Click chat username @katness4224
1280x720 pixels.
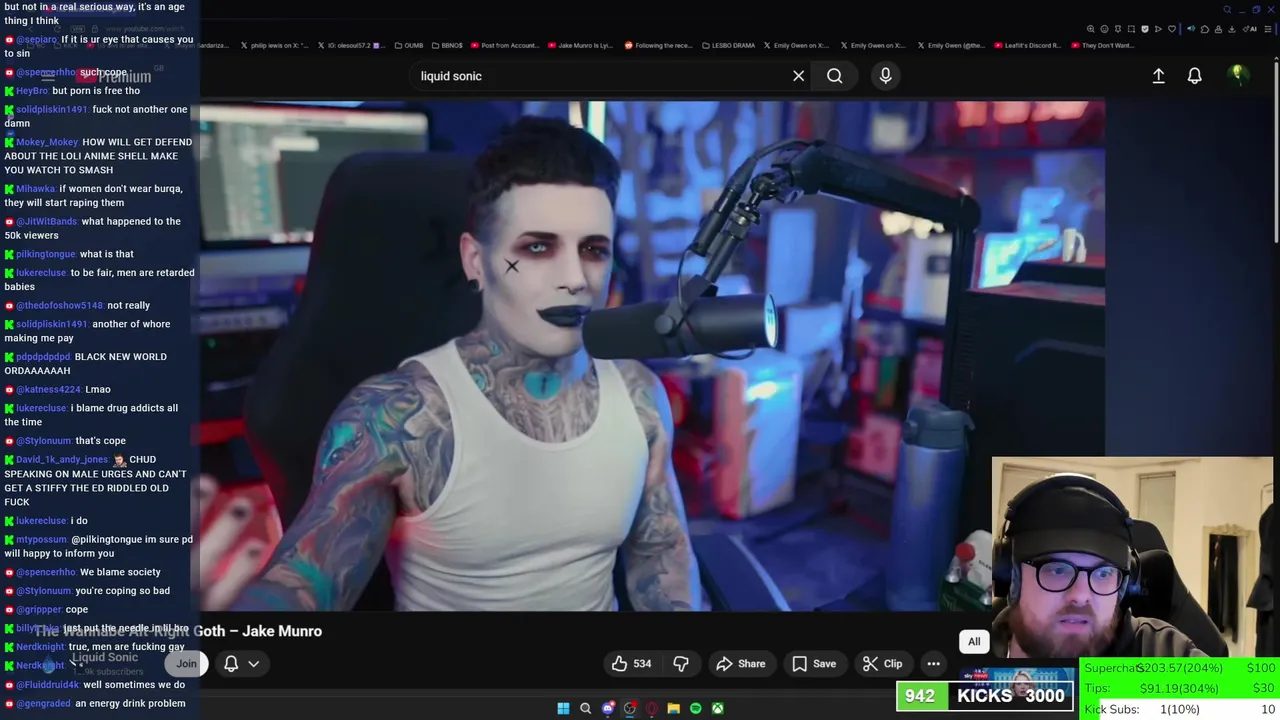(x=48, y=390)
